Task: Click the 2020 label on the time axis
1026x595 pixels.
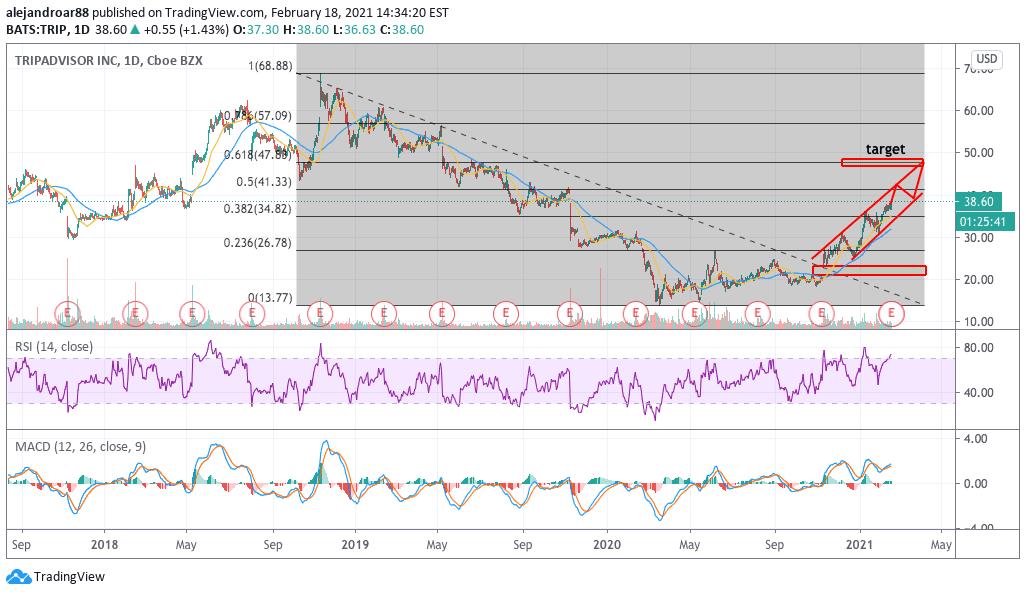Action: click(607, 545)
